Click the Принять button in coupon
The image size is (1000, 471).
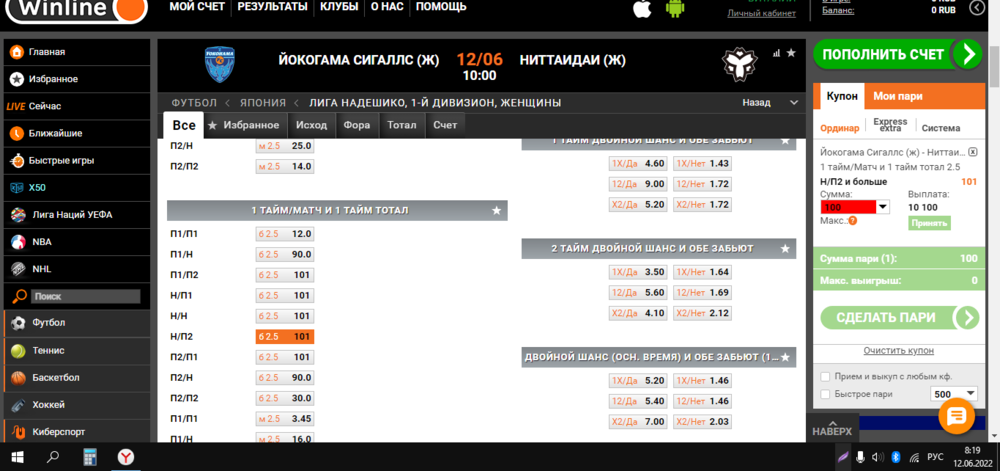tap(929, 223)
